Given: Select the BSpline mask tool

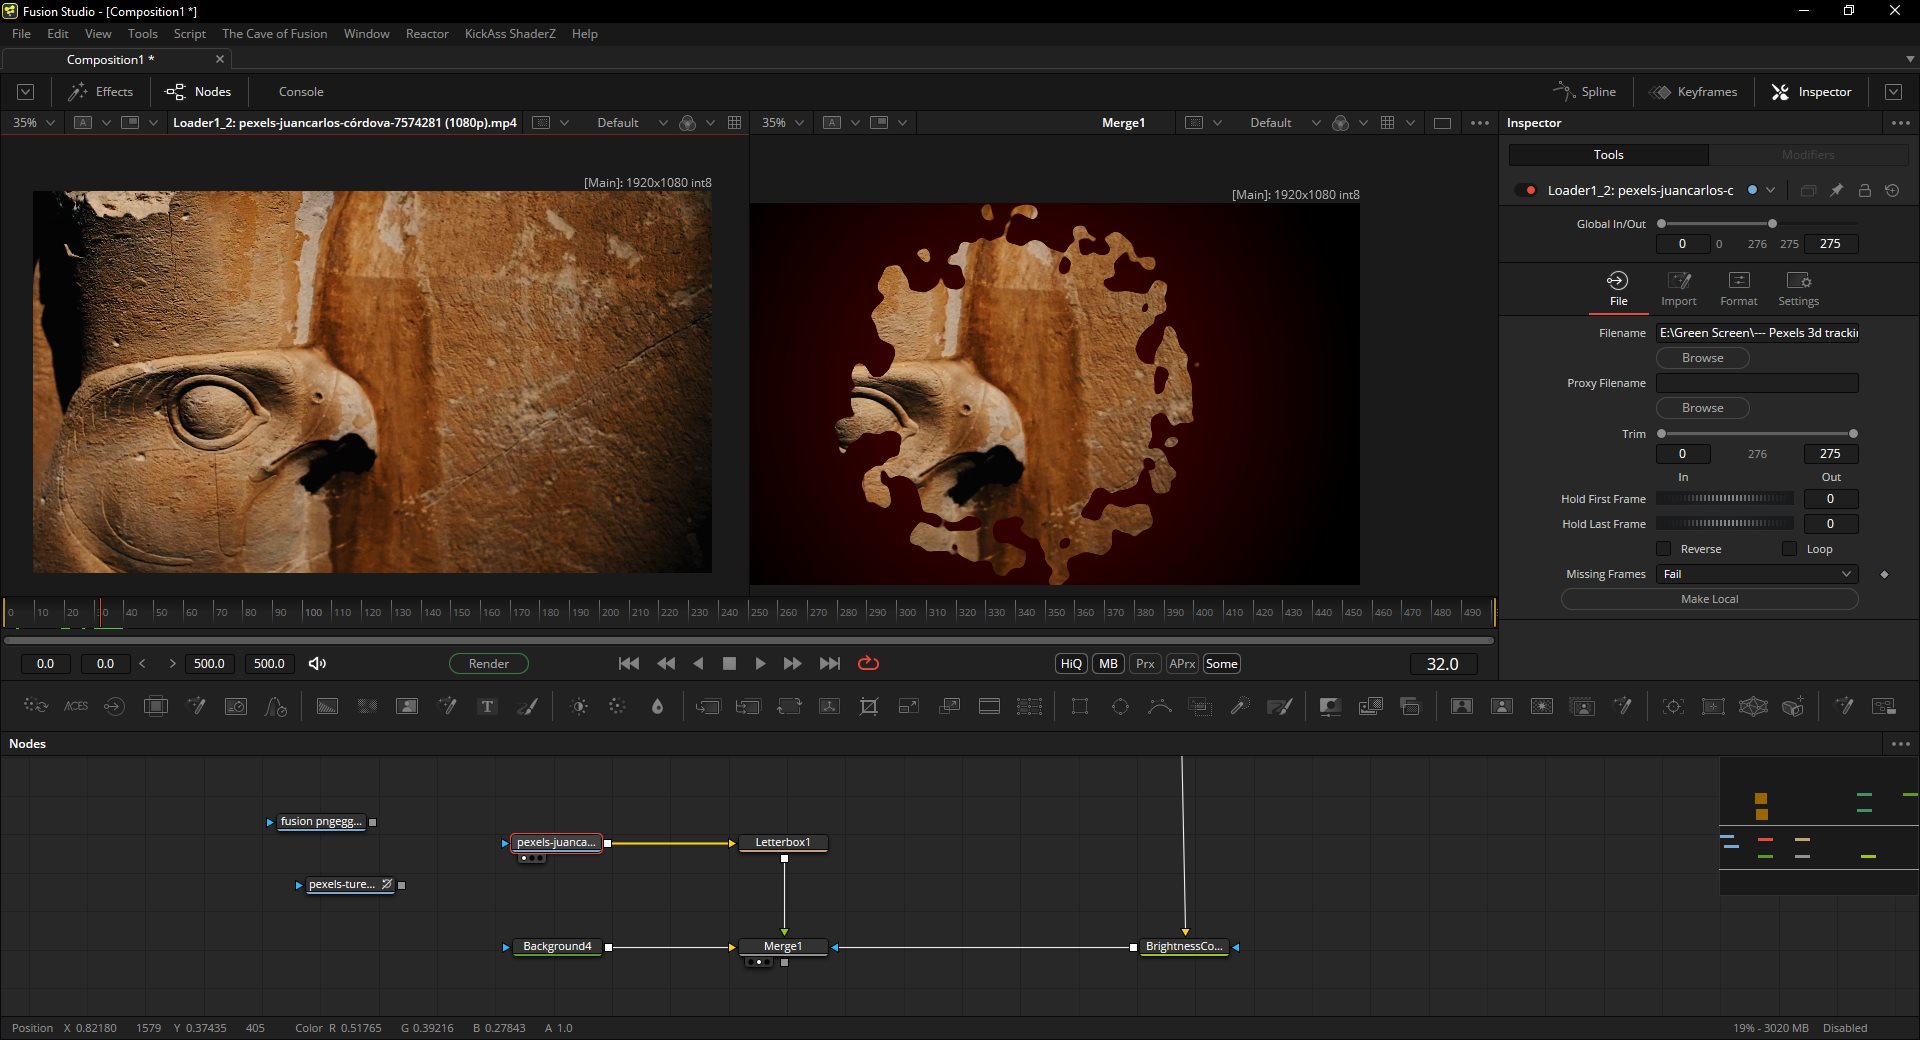Looking at the screenshot, I should point(1160,706).
